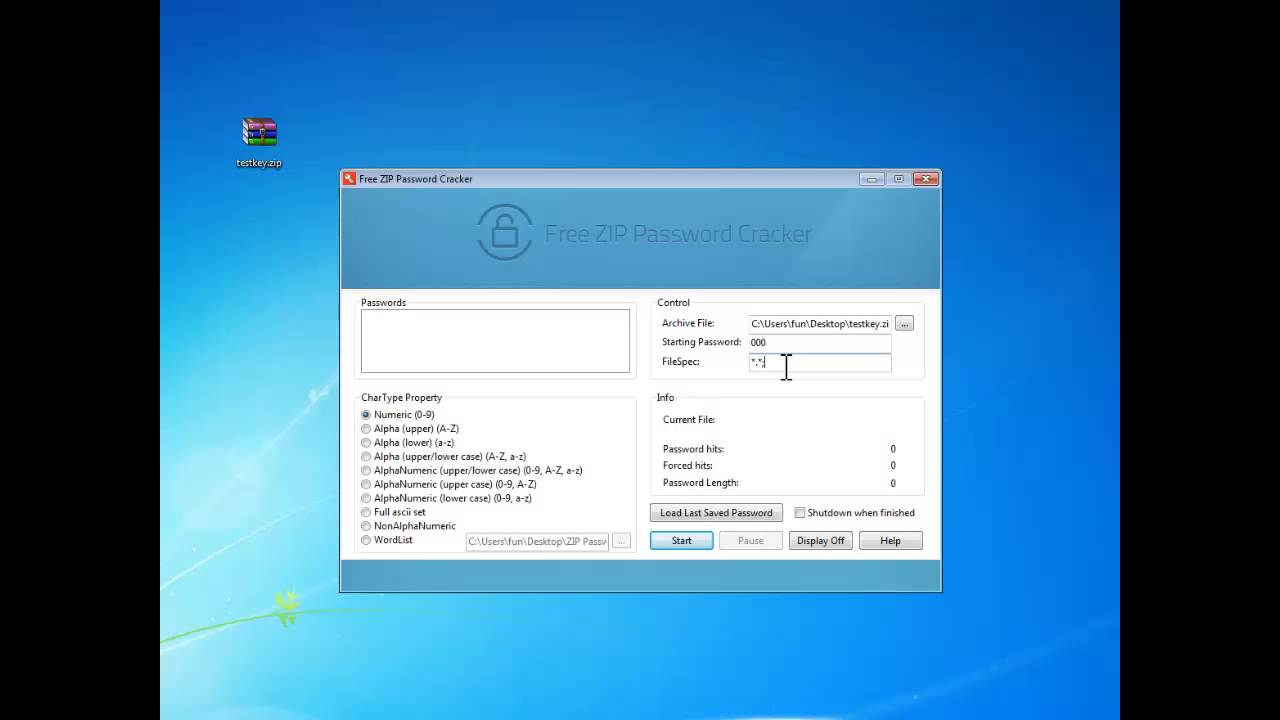Start the password cracking
This screenshot has height=720, width=1280.
coord(681,541)
